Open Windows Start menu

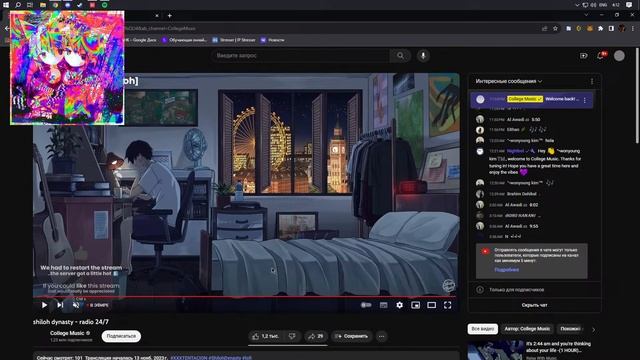coord(6,5)
